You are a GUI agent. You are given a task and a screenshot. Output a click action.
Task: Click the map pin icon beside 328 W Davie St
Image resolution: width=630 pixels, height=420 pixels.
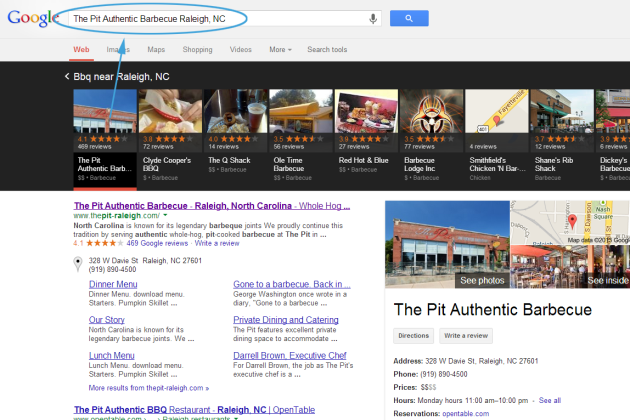click(78, 264)
